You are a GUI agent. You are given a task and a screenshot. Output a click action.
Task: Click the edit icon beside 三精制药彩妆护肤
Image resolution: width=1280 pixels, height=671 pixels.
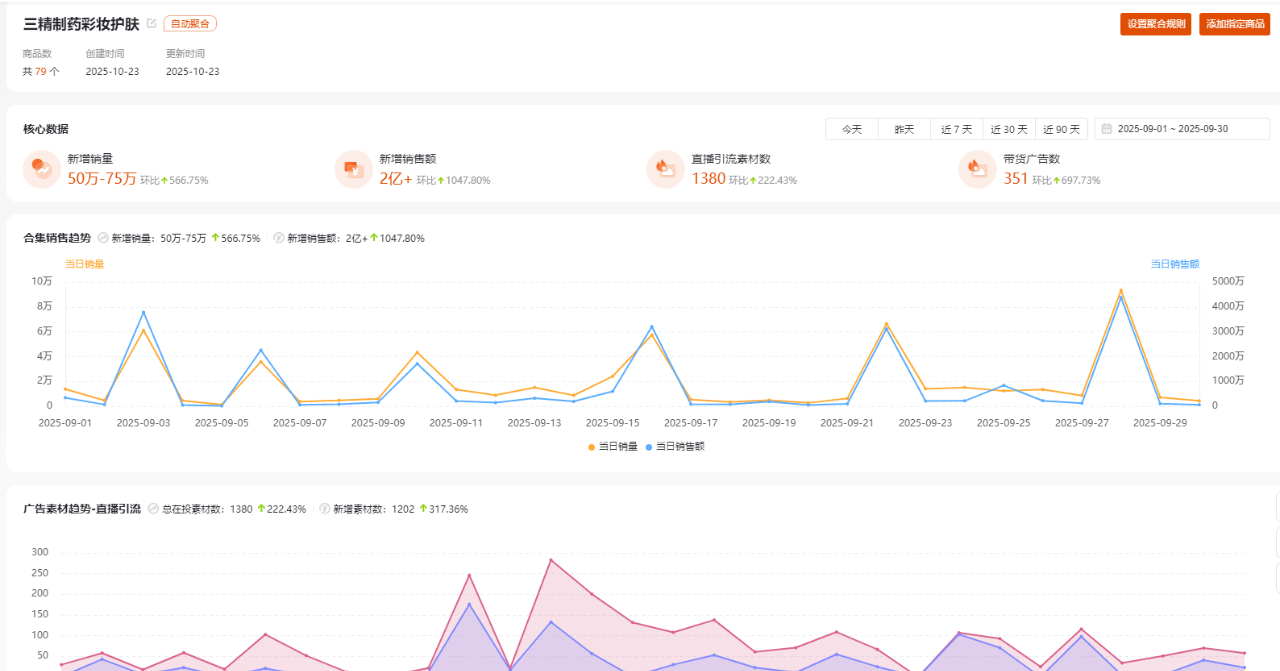tap(152, 23)
